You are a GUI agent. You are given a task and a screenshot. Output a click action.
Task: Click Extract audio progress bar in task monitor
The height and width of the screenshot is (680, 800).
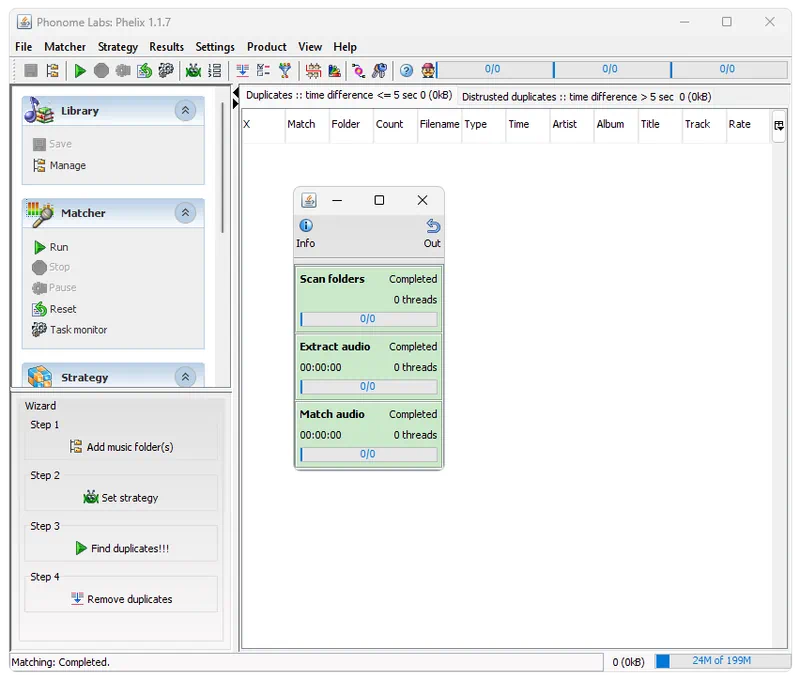point(369,387)
